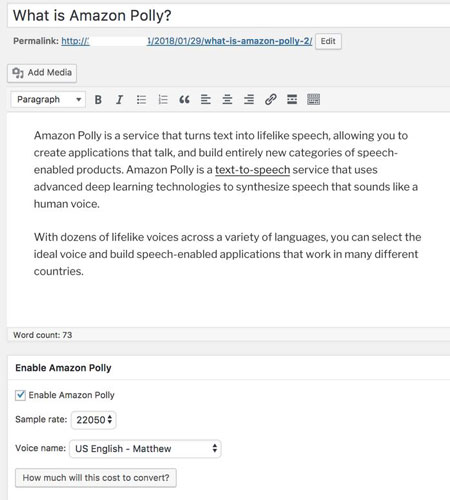Click the Word count: 73 status
The image size is (450, 500).
[x=43, y=335]
